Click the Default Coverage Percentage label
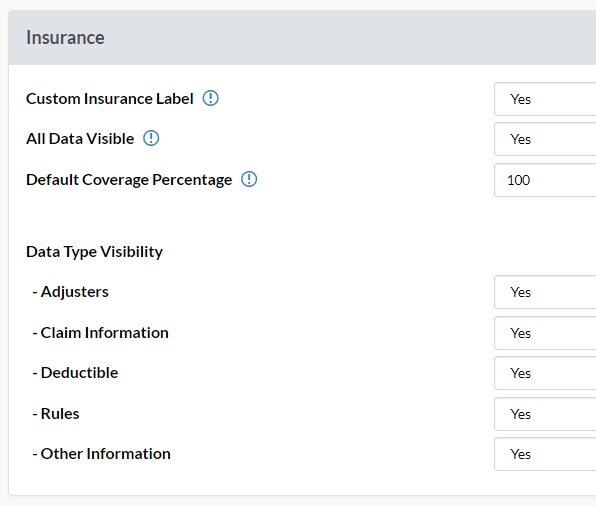Viewport: 596px width, 506px height. coord(129,180)
